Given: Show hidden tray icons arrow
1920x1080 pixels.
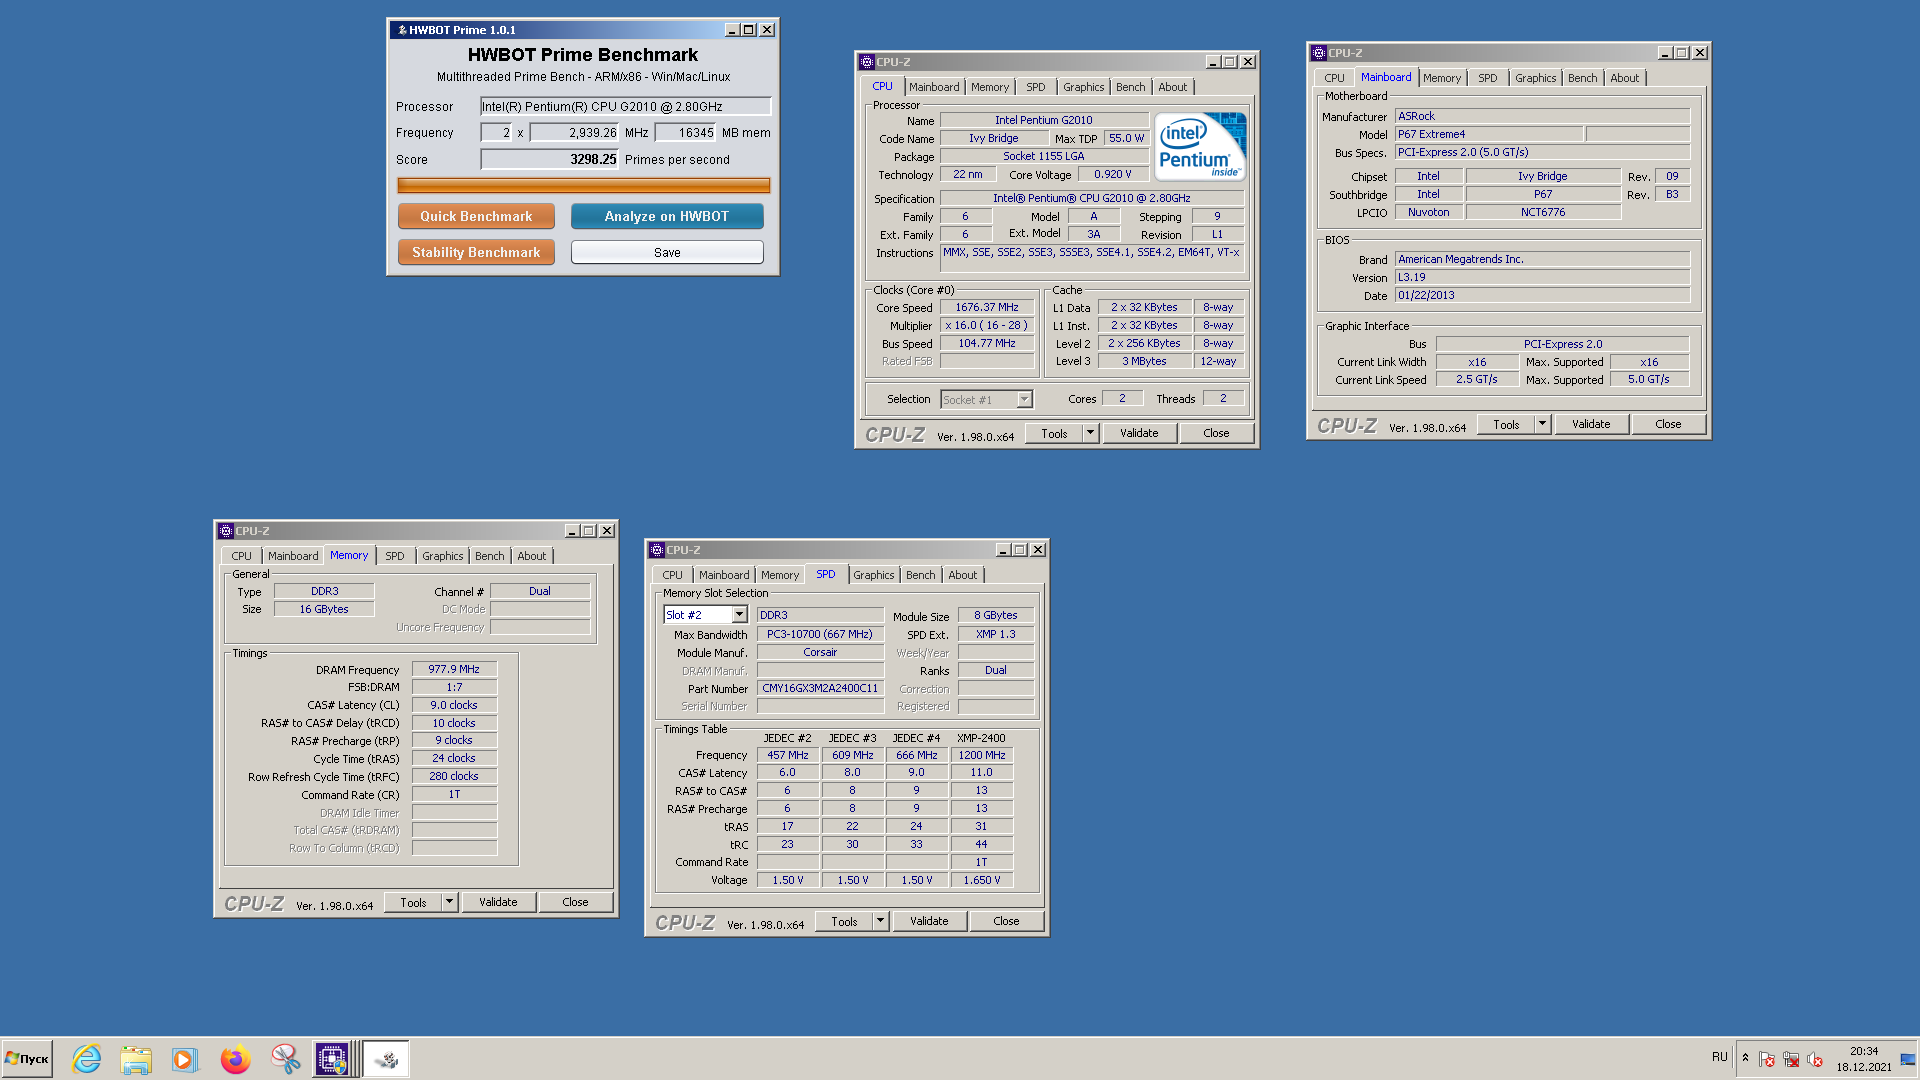Looking at the screenshot, I should click(x=1745, y=1058).
